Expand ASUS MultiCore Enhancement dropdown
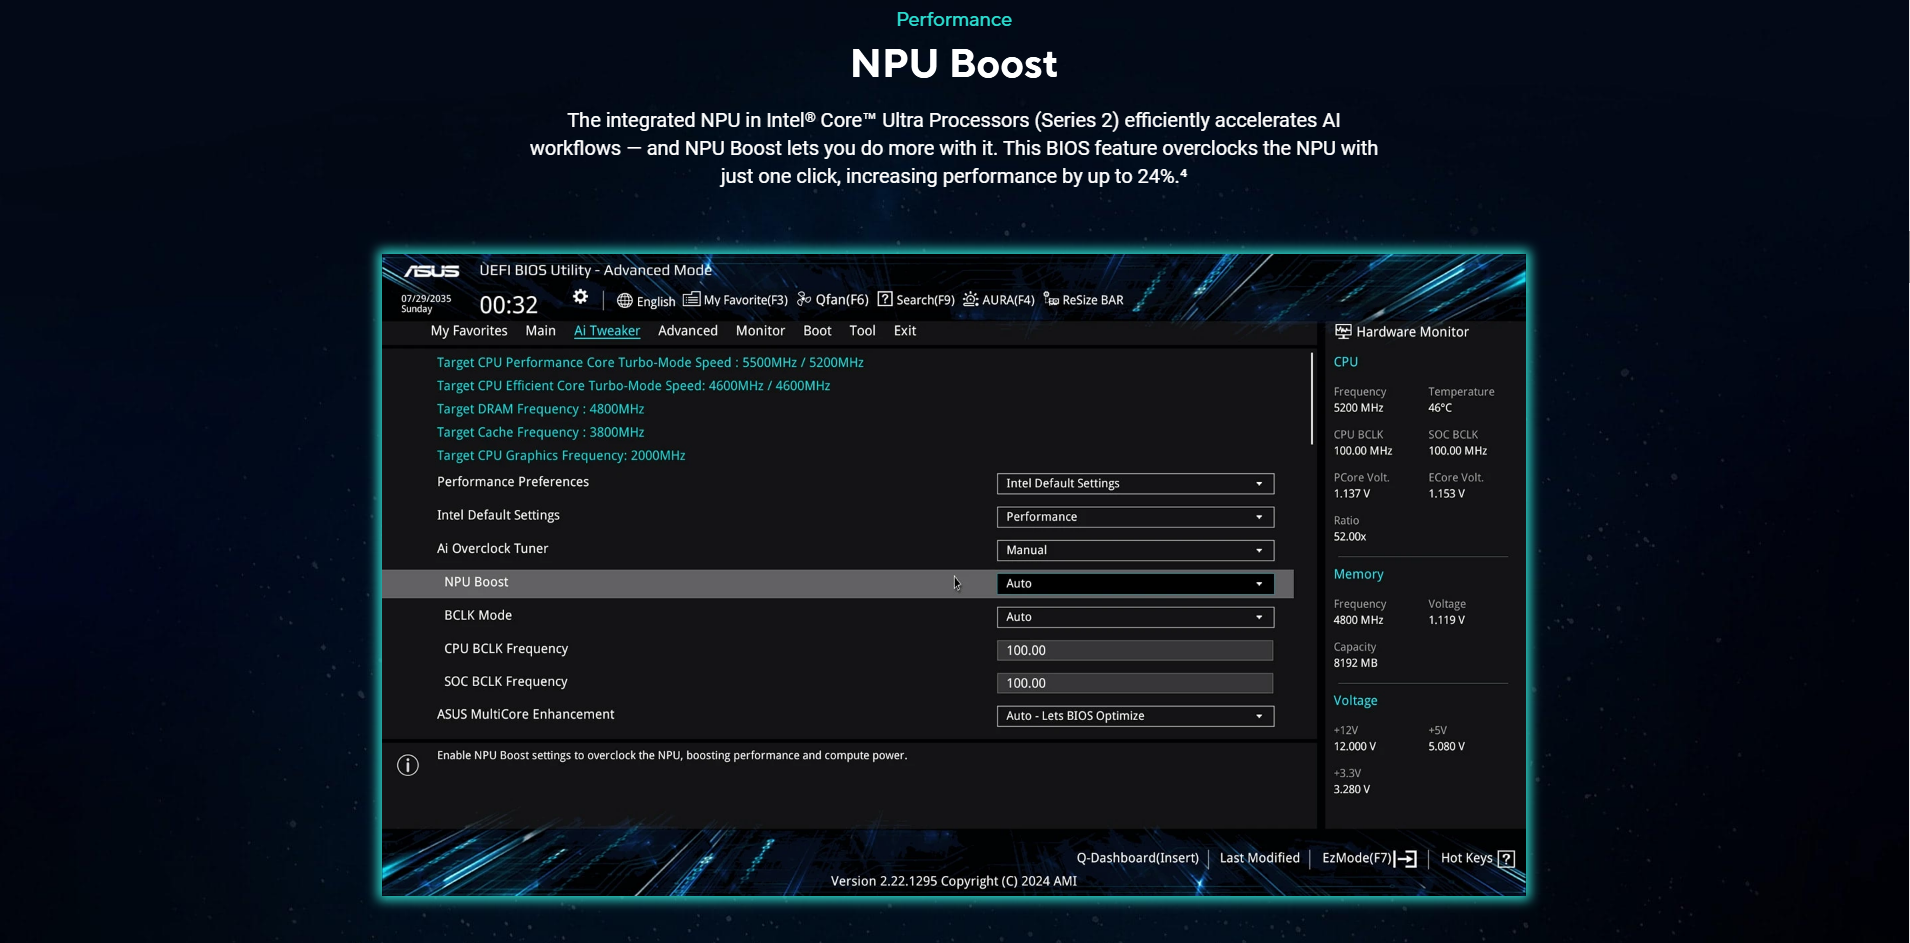 click(x=1135, y=716)
